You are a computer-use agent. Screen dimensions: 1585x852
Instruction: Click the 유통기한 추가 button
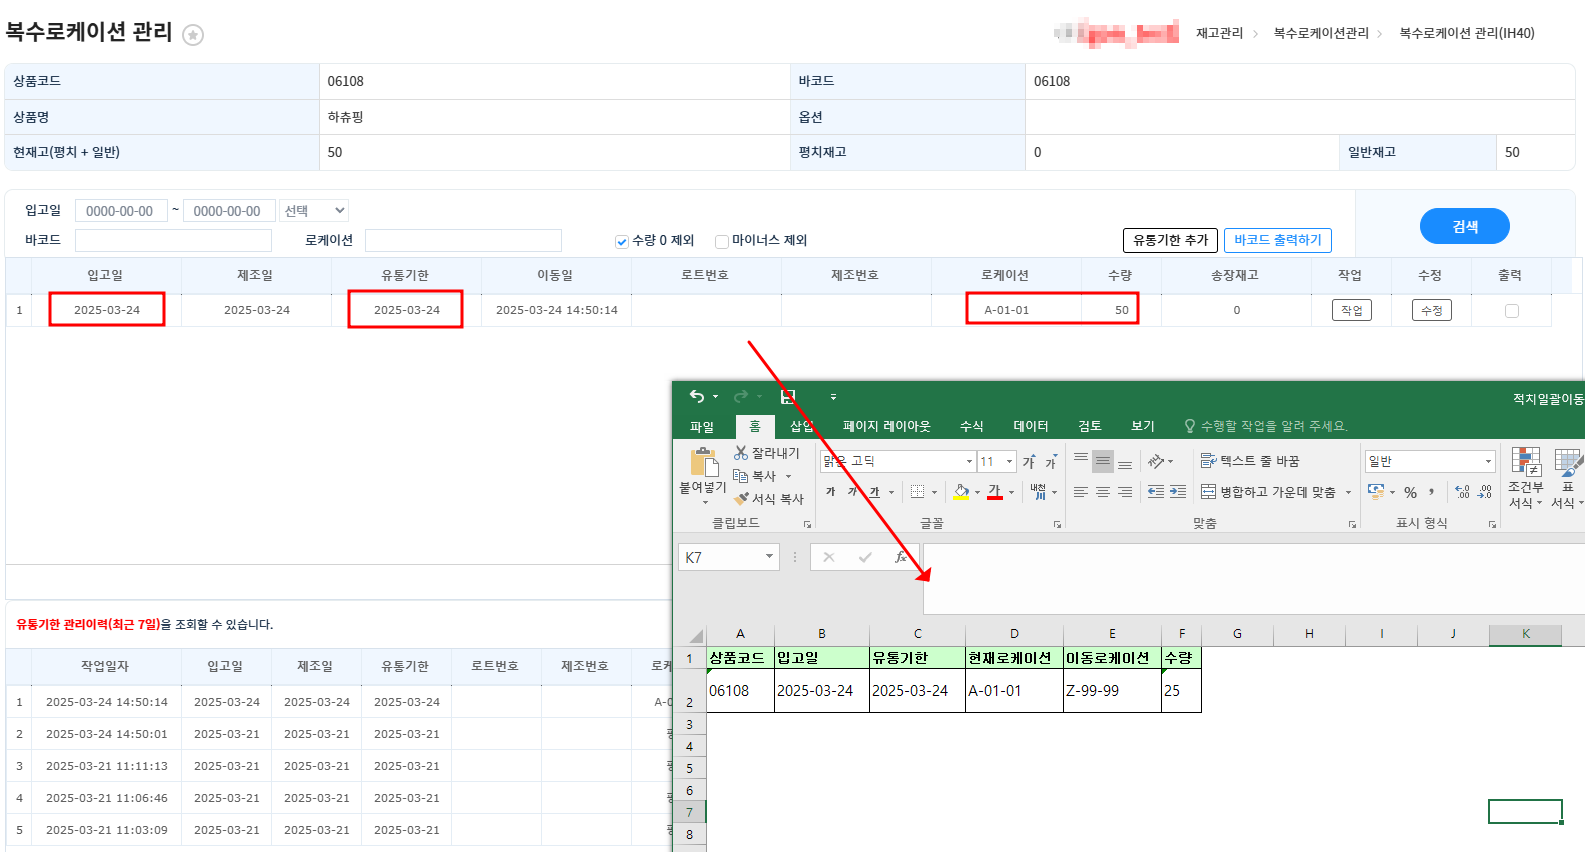click(x=1170, y=240)
